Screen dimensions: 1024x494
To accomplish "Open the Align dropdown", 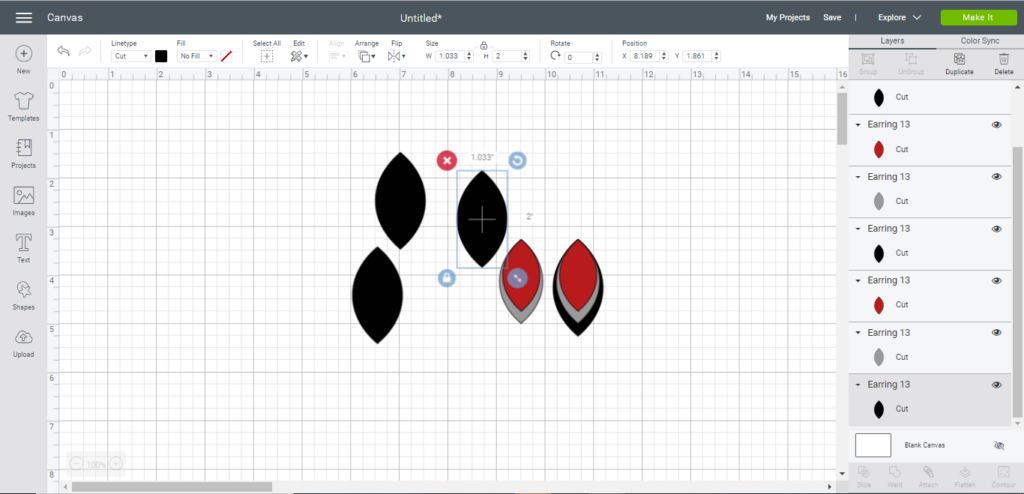I will tap(337, 57).
